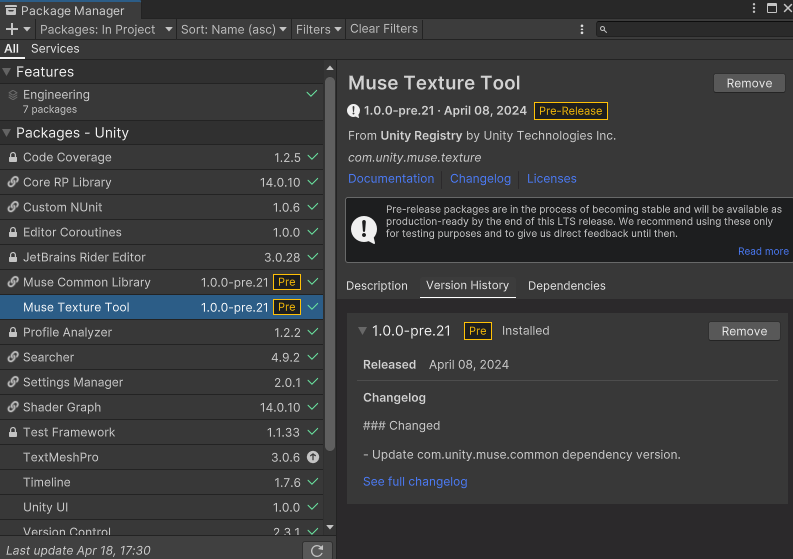Image resolution: width=793 pixels, height=559 pixels.
Task: Collapse the Packages - Unity section
Action: (x=7, y=133)
